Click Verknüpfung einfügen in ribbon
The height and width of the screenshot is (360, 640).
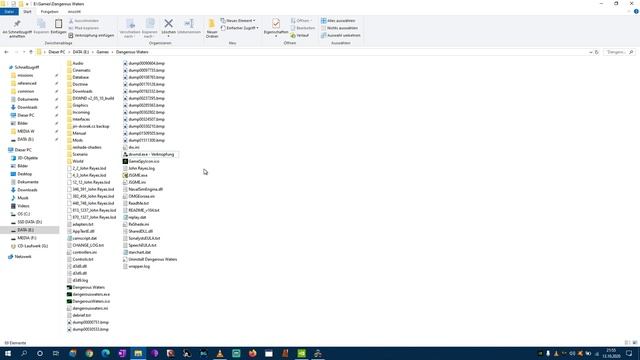click(91, 36)
